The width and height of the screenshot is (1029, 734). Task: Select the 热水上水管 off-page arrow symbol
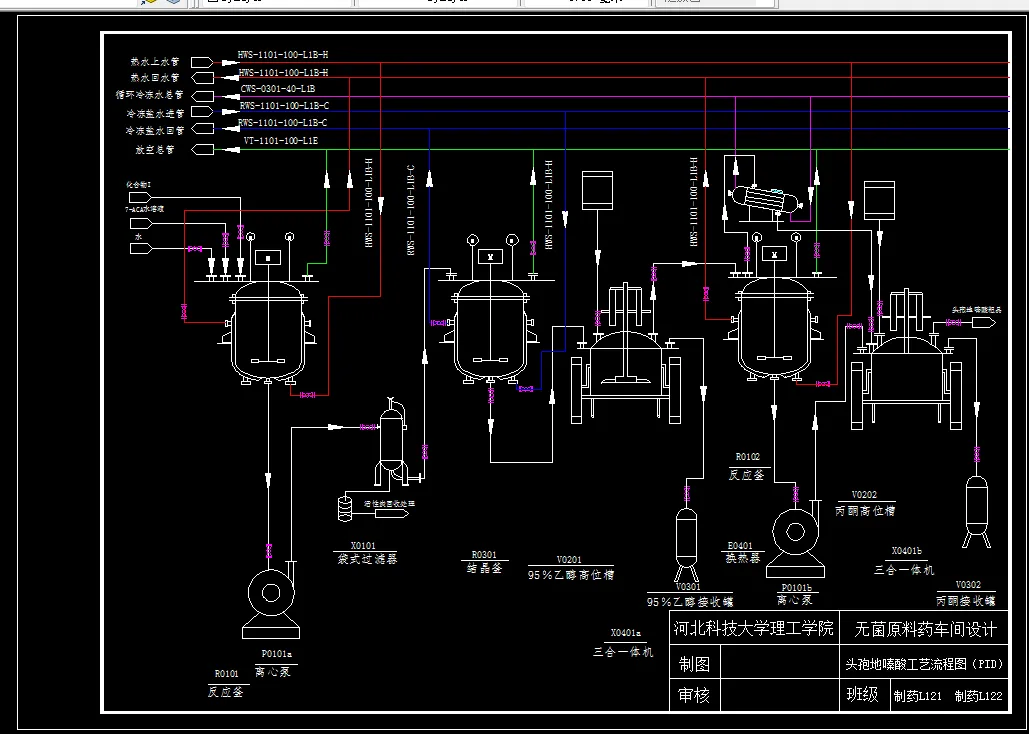pos(203,62)
